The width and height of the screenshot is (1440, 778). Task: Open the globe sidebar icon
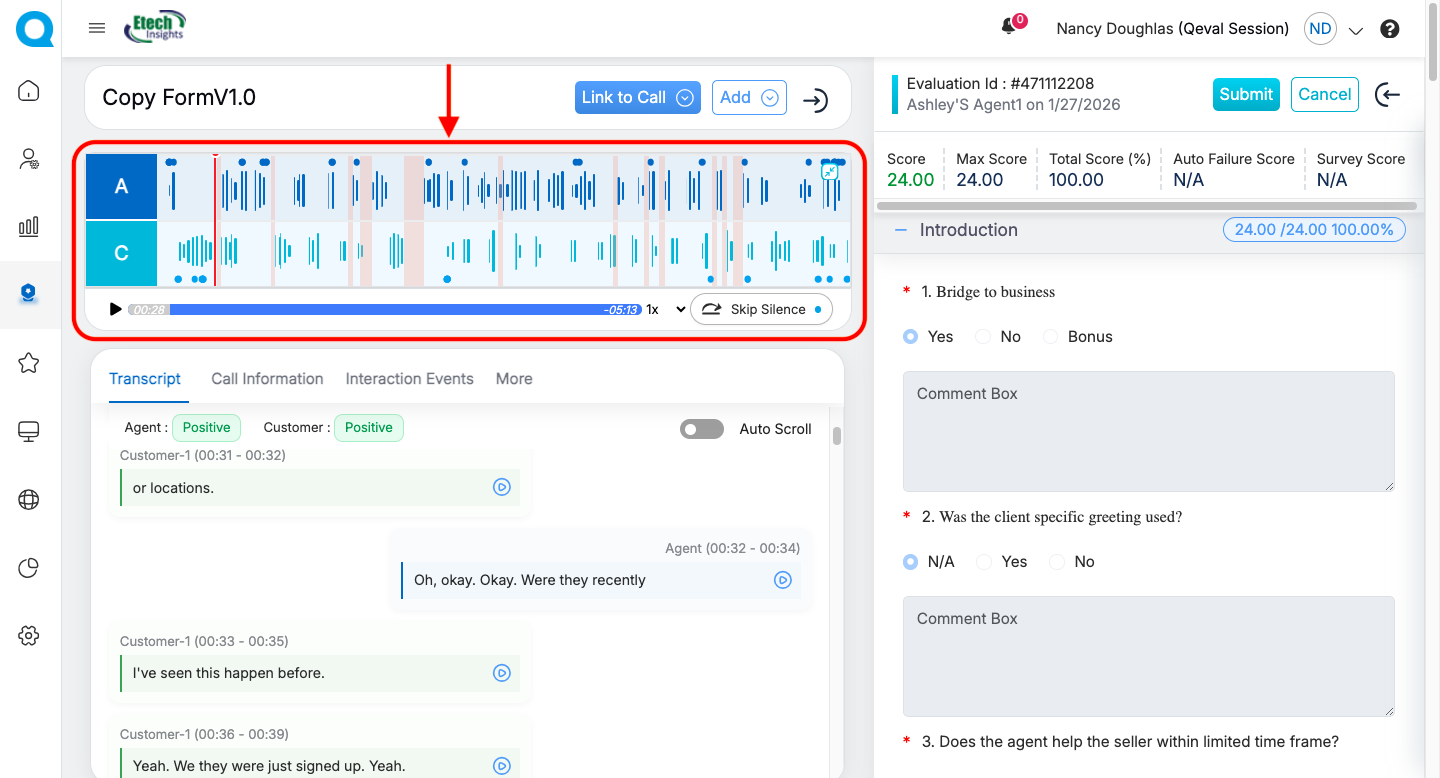pos(29,500)
